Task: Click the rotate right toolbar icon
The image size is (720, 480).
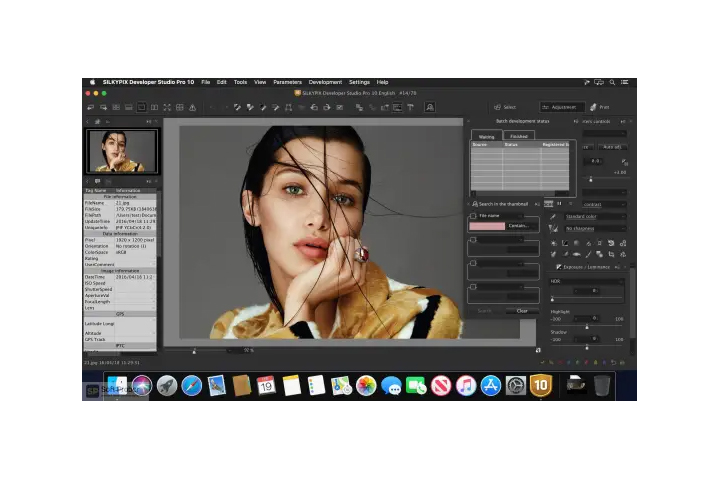Action: click(327, 107)
